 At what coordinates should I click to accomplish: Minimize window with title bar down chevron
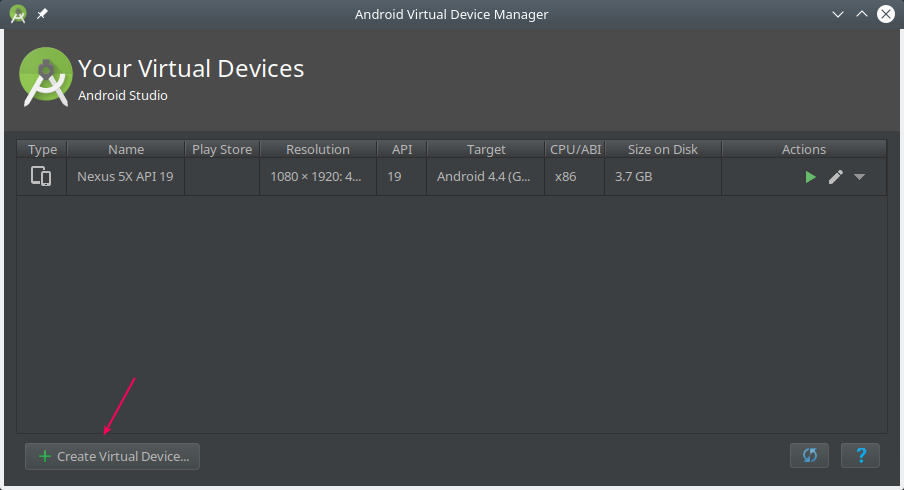838,14
